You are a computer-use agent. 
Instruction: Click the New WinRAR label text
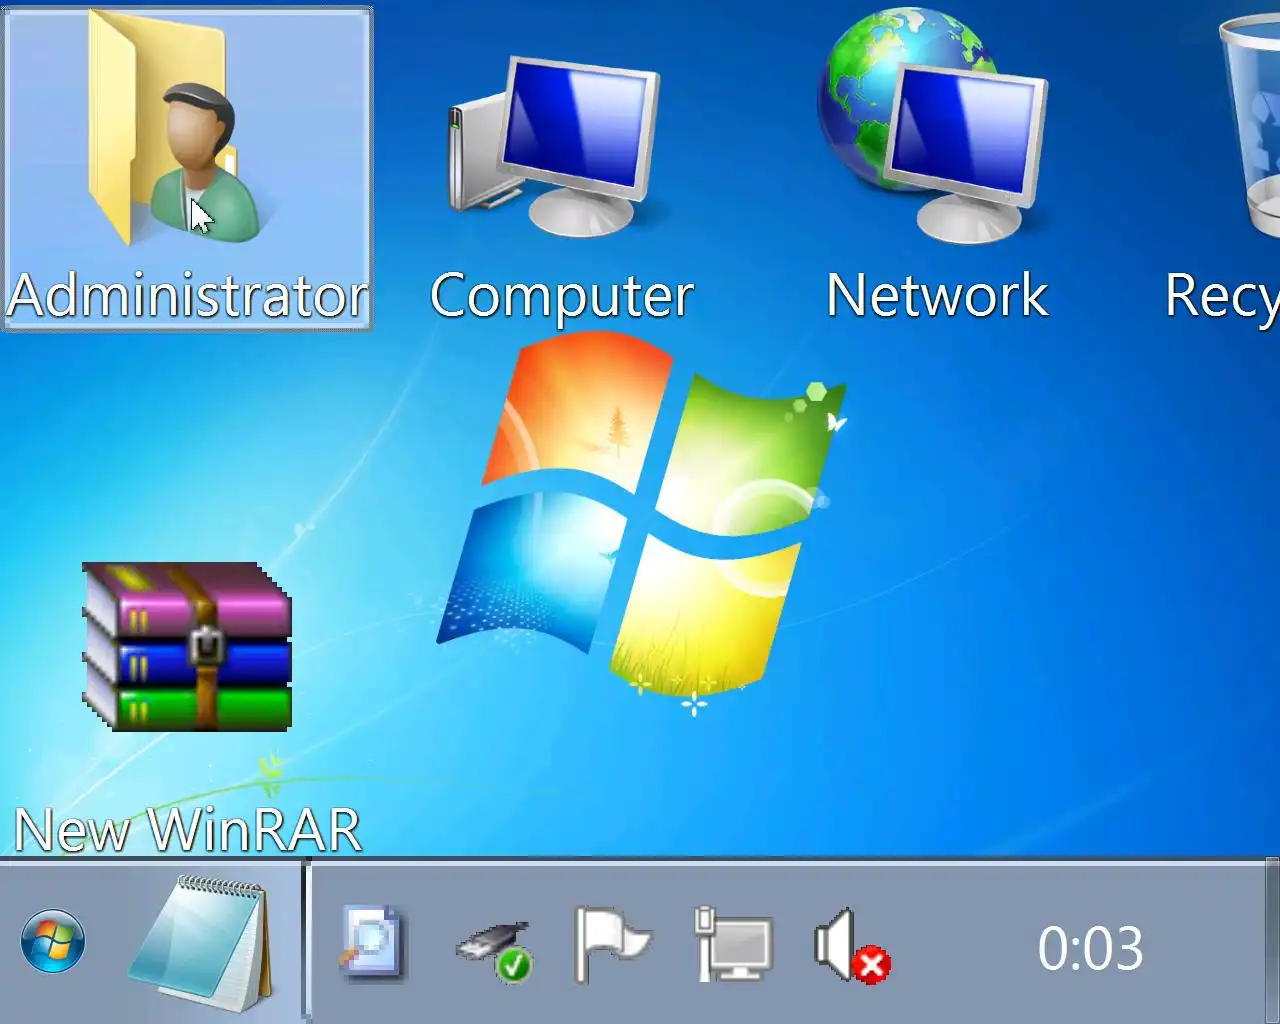click(188, 830)
